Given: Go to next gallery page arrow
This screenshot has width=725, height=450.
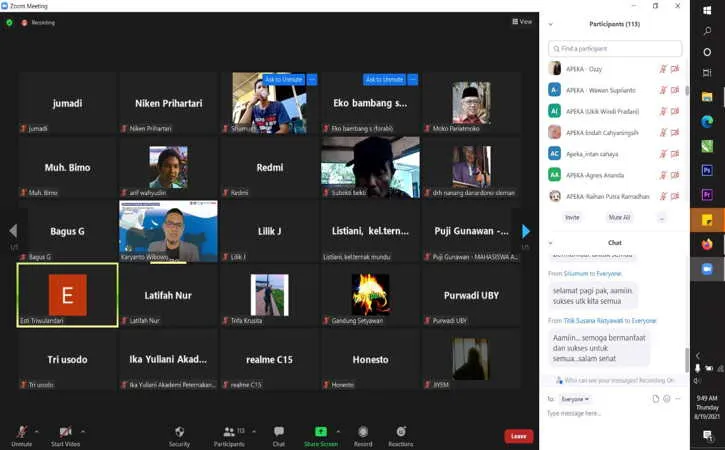Looking at the screenshot, I should click(x=526, y=231).
